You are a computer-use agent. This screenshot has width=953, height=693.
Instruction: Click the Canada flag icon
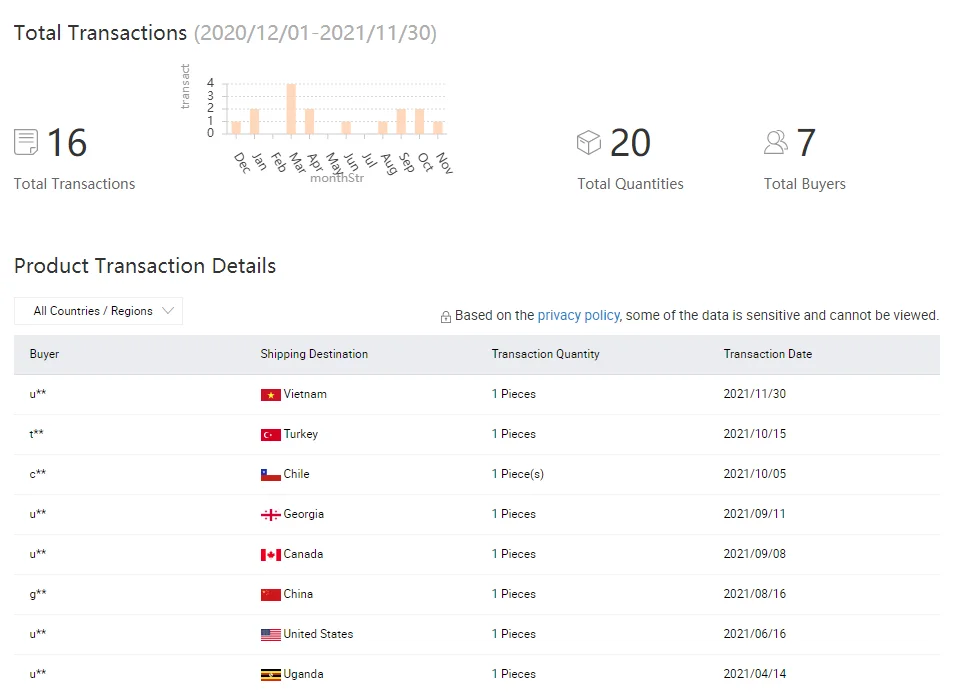[270, 555]
